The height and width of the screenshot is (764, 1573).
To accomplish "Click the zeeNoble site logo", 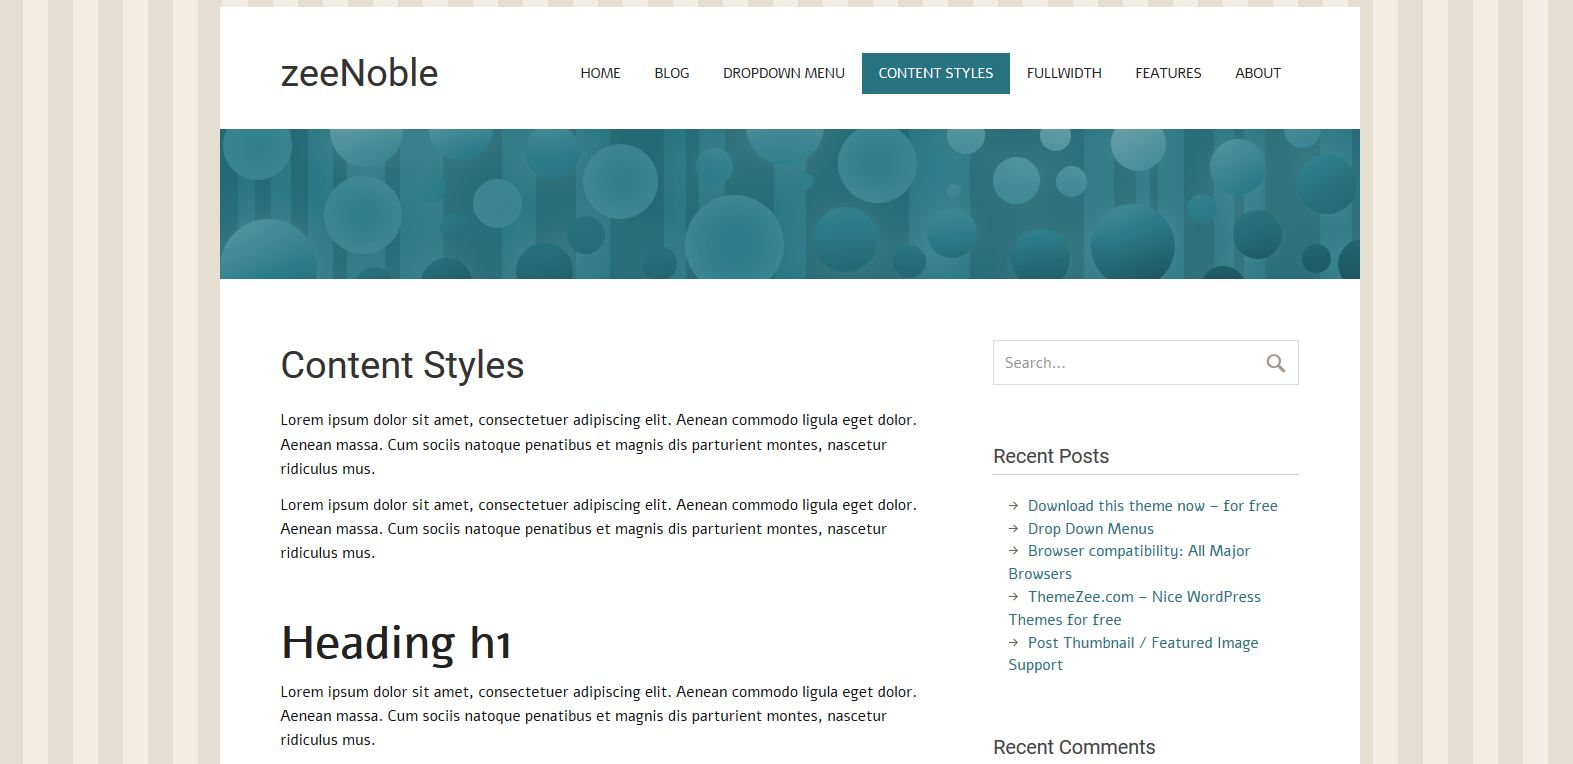I will pyautogui.click(x=359, y=73).
